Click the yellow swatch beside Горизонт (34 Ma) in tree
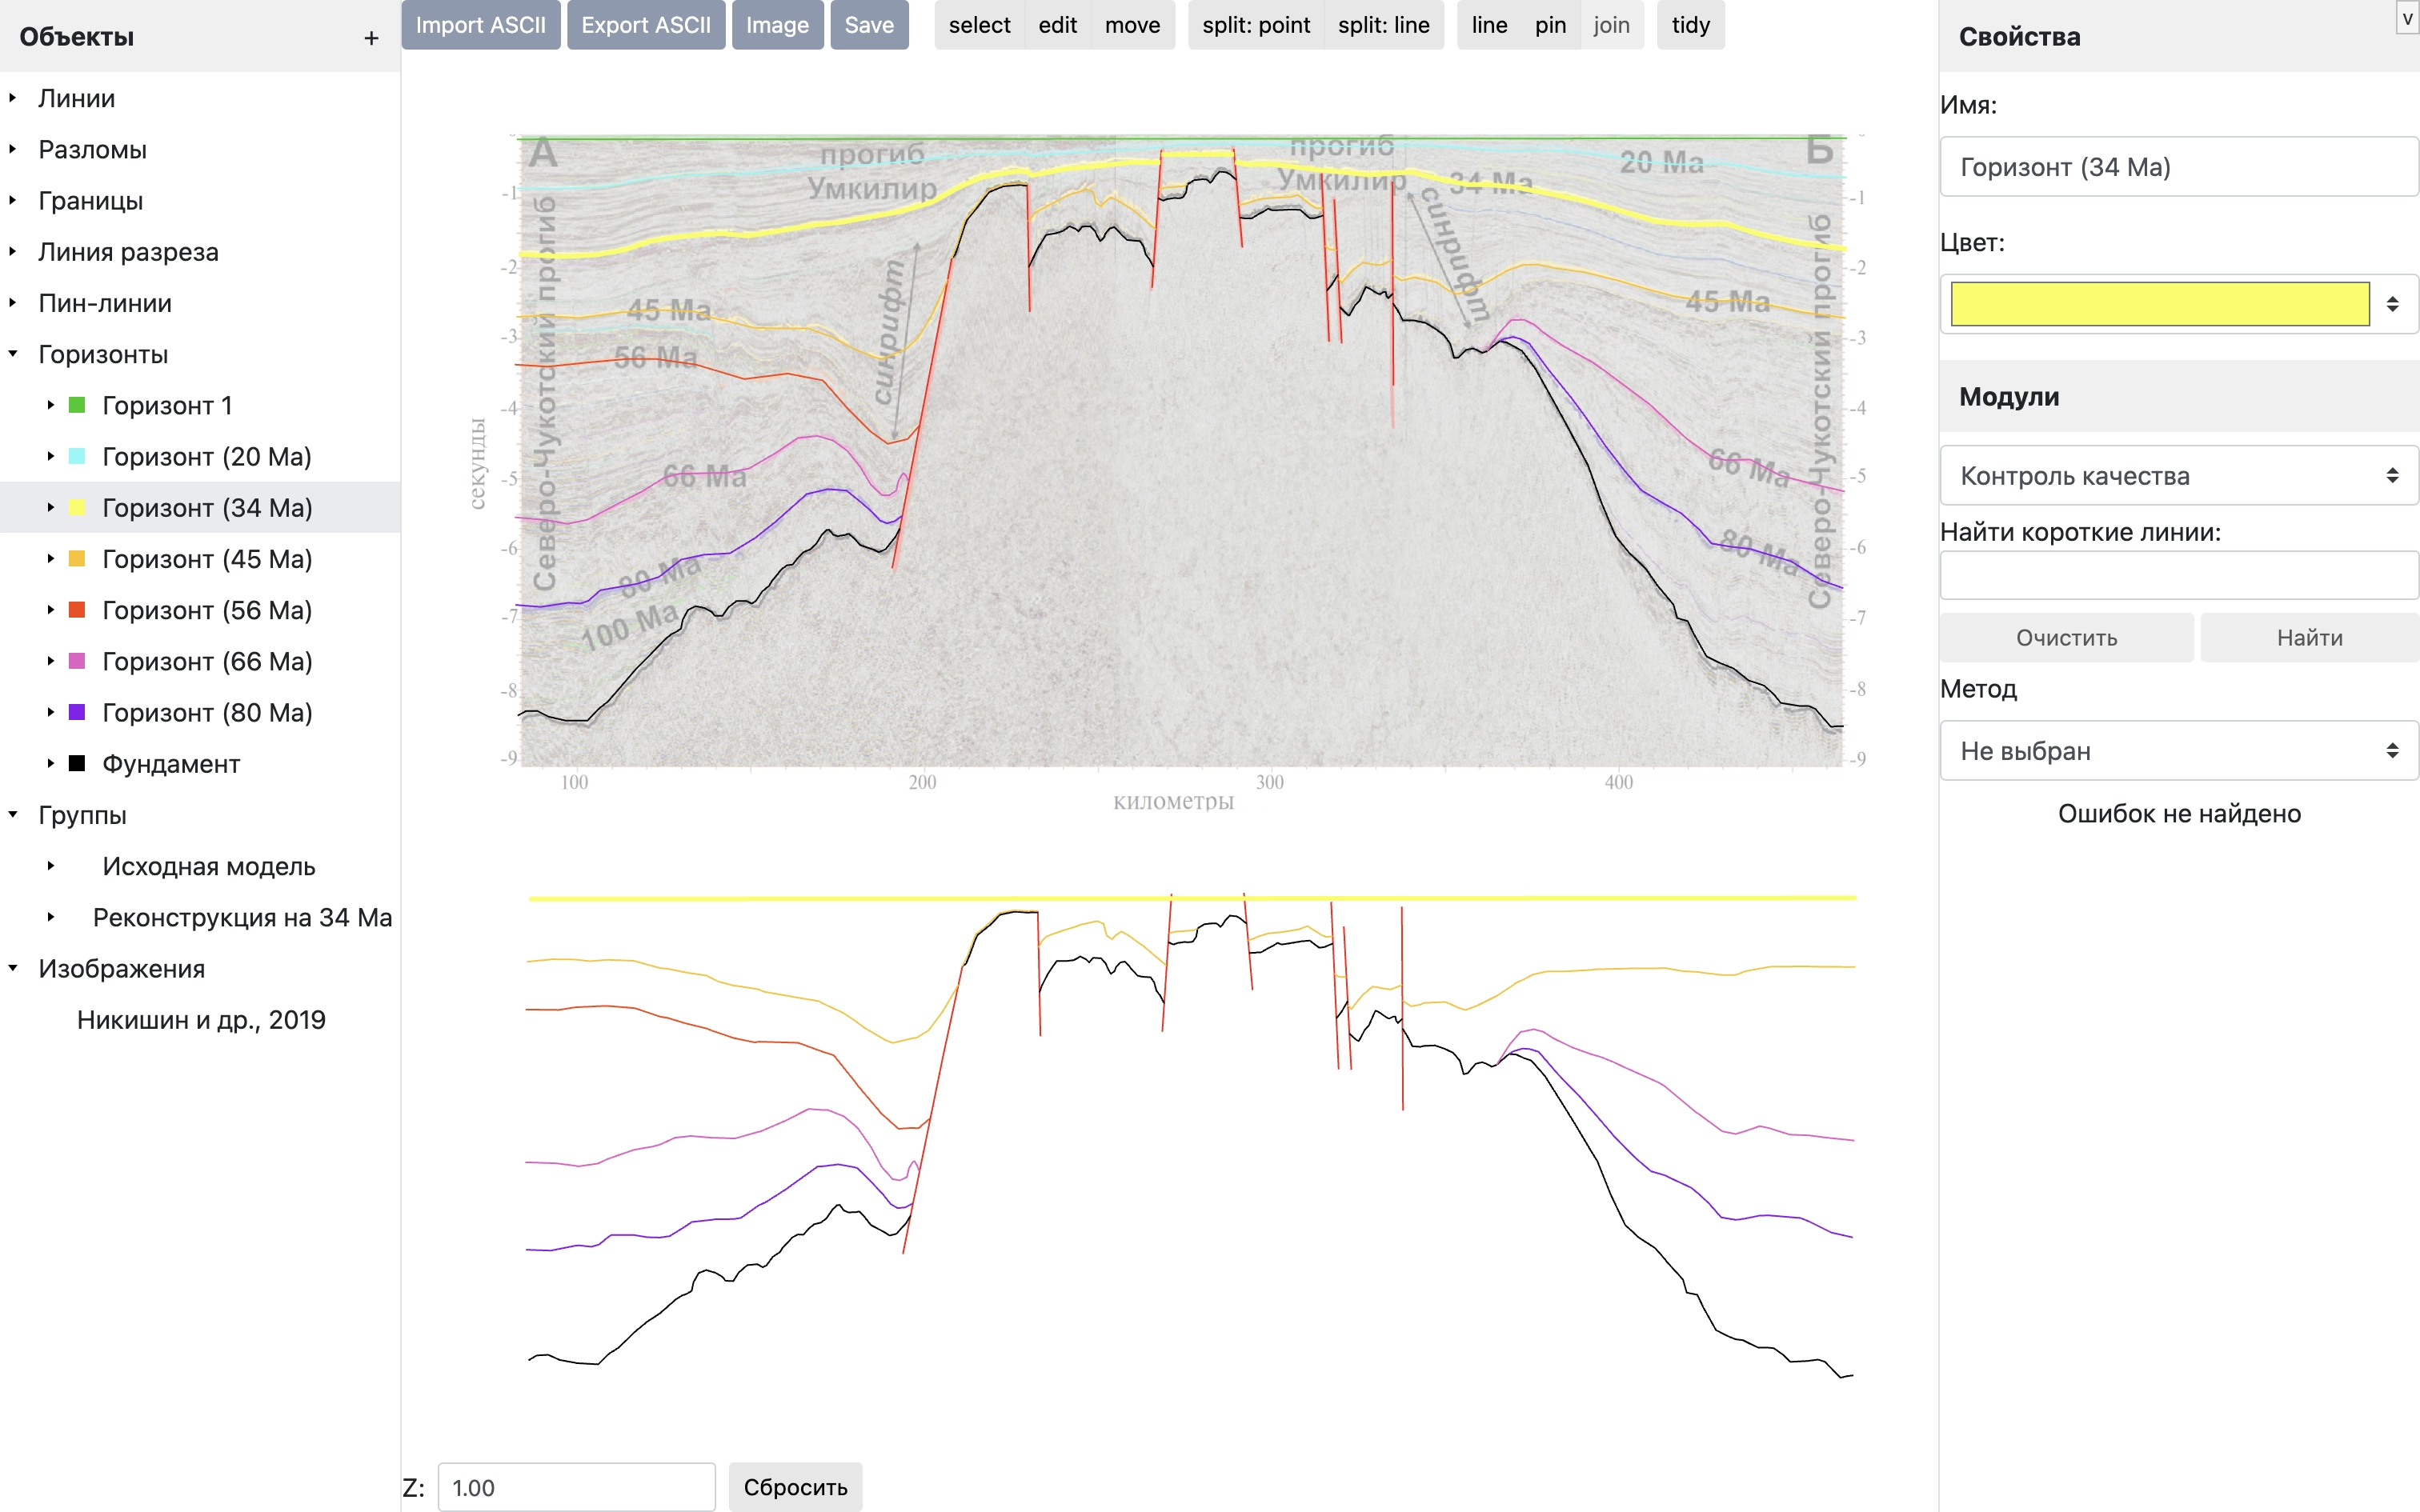 [x=77, y=507]
